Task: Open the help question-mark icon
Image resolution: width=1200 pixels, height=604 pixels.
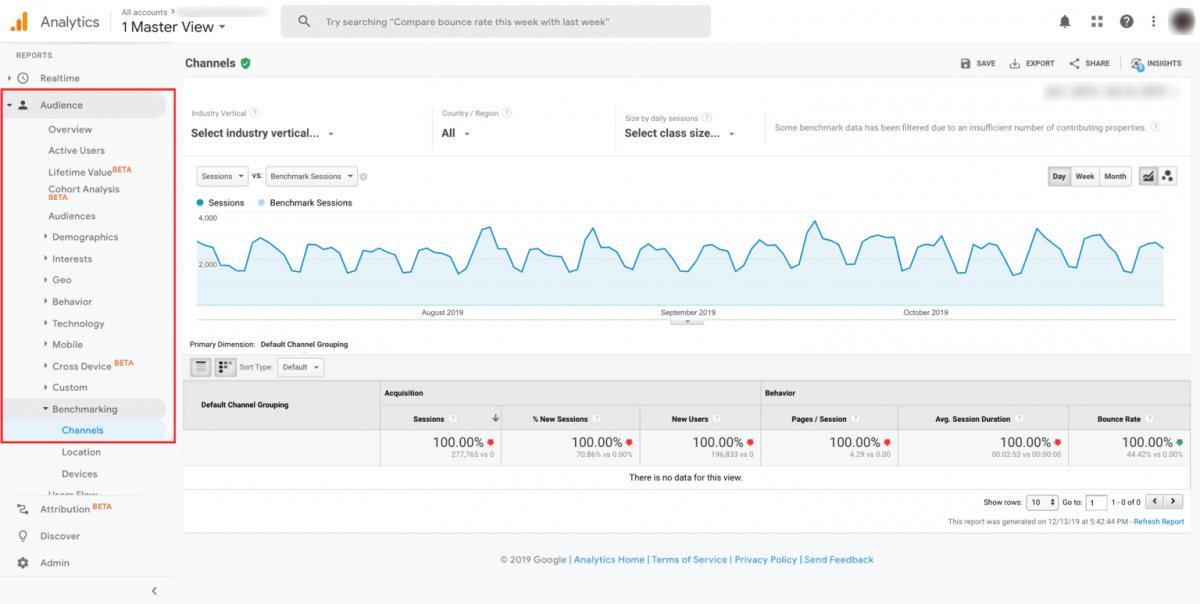Action: [x=1127, y=21]
